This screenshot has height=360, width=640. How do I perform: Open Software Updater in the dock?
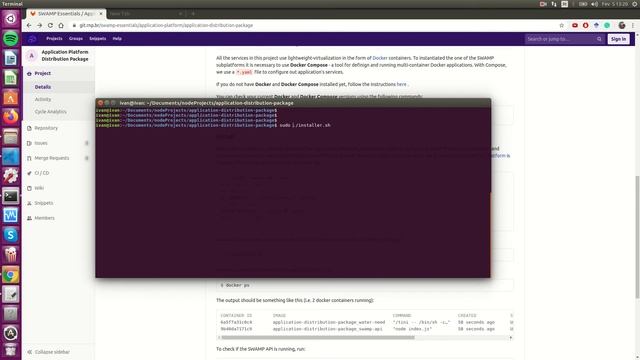pos(11,333)
